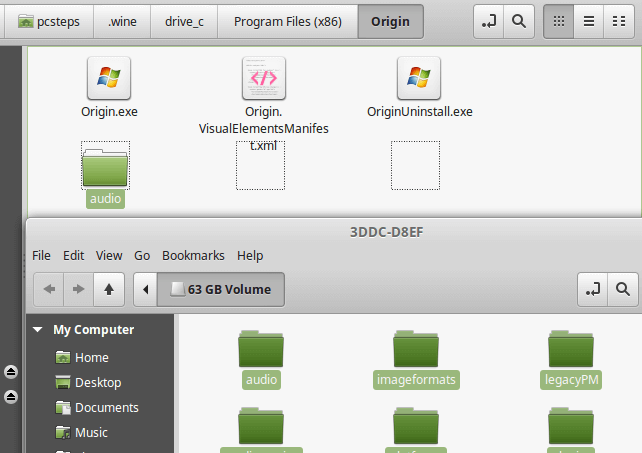The height and width of the screenshot is (453, 642).
Task: Go up to parent folder
Action: [x=109, y=289]
